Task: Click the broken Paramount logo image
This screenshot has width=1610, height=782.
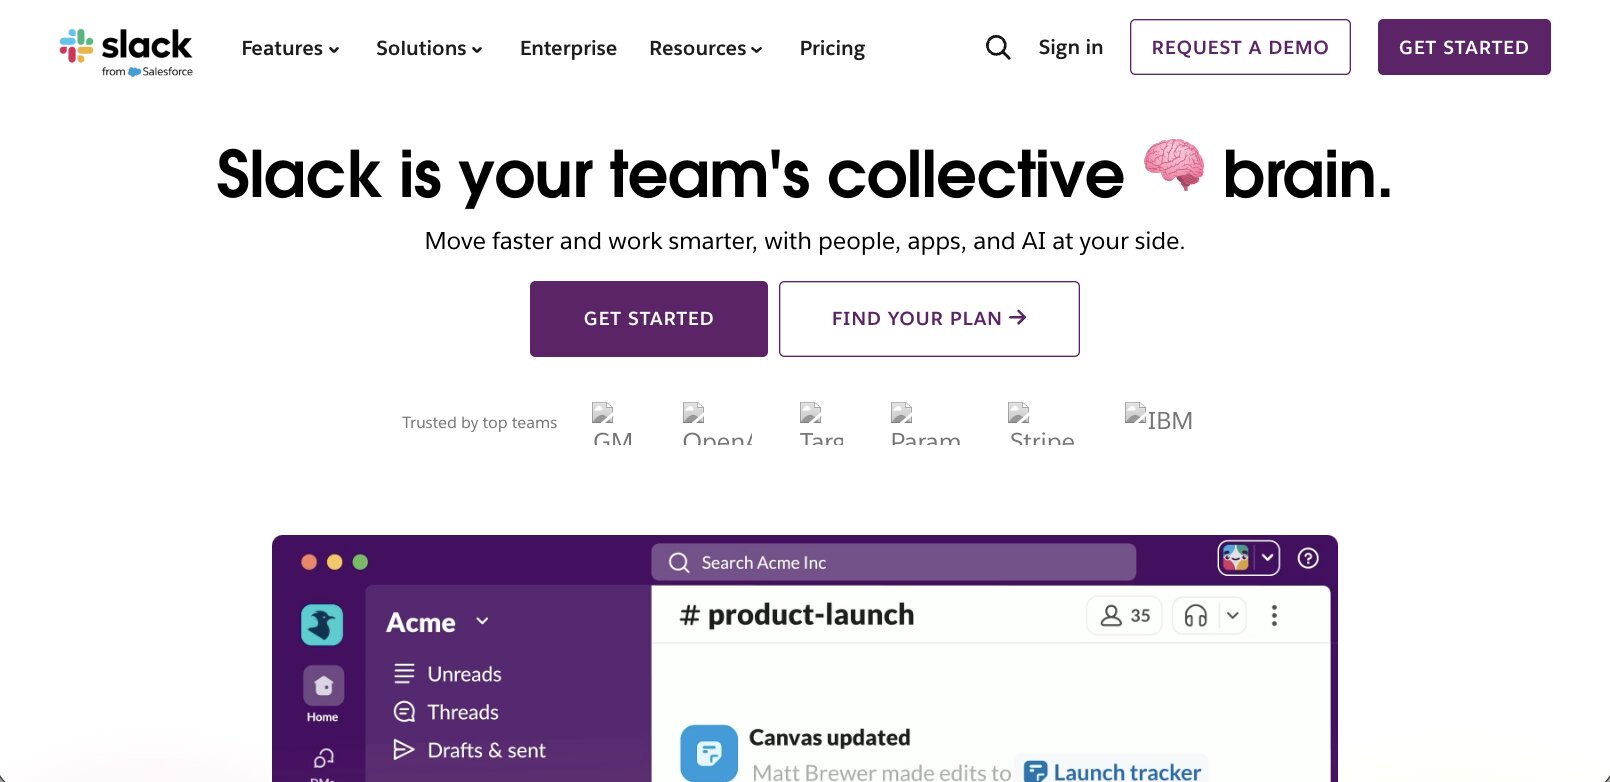Action: point(926,423)
